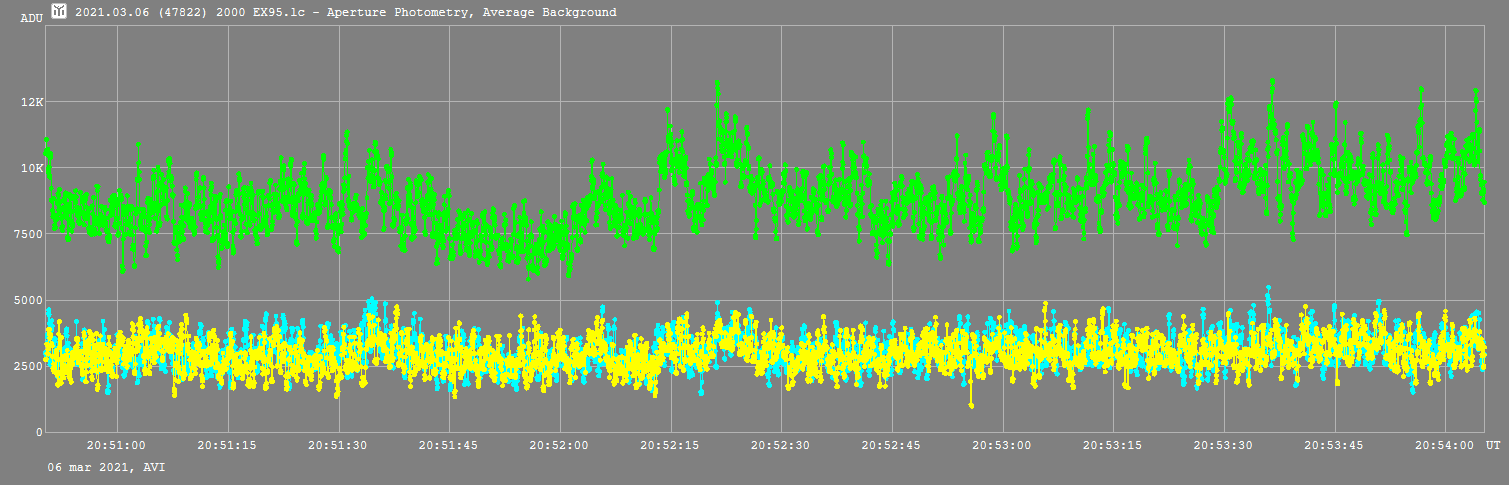Click the '20:52:00' time label
1509x485 pixels.
pyautogui.click(x=559, y=447)
